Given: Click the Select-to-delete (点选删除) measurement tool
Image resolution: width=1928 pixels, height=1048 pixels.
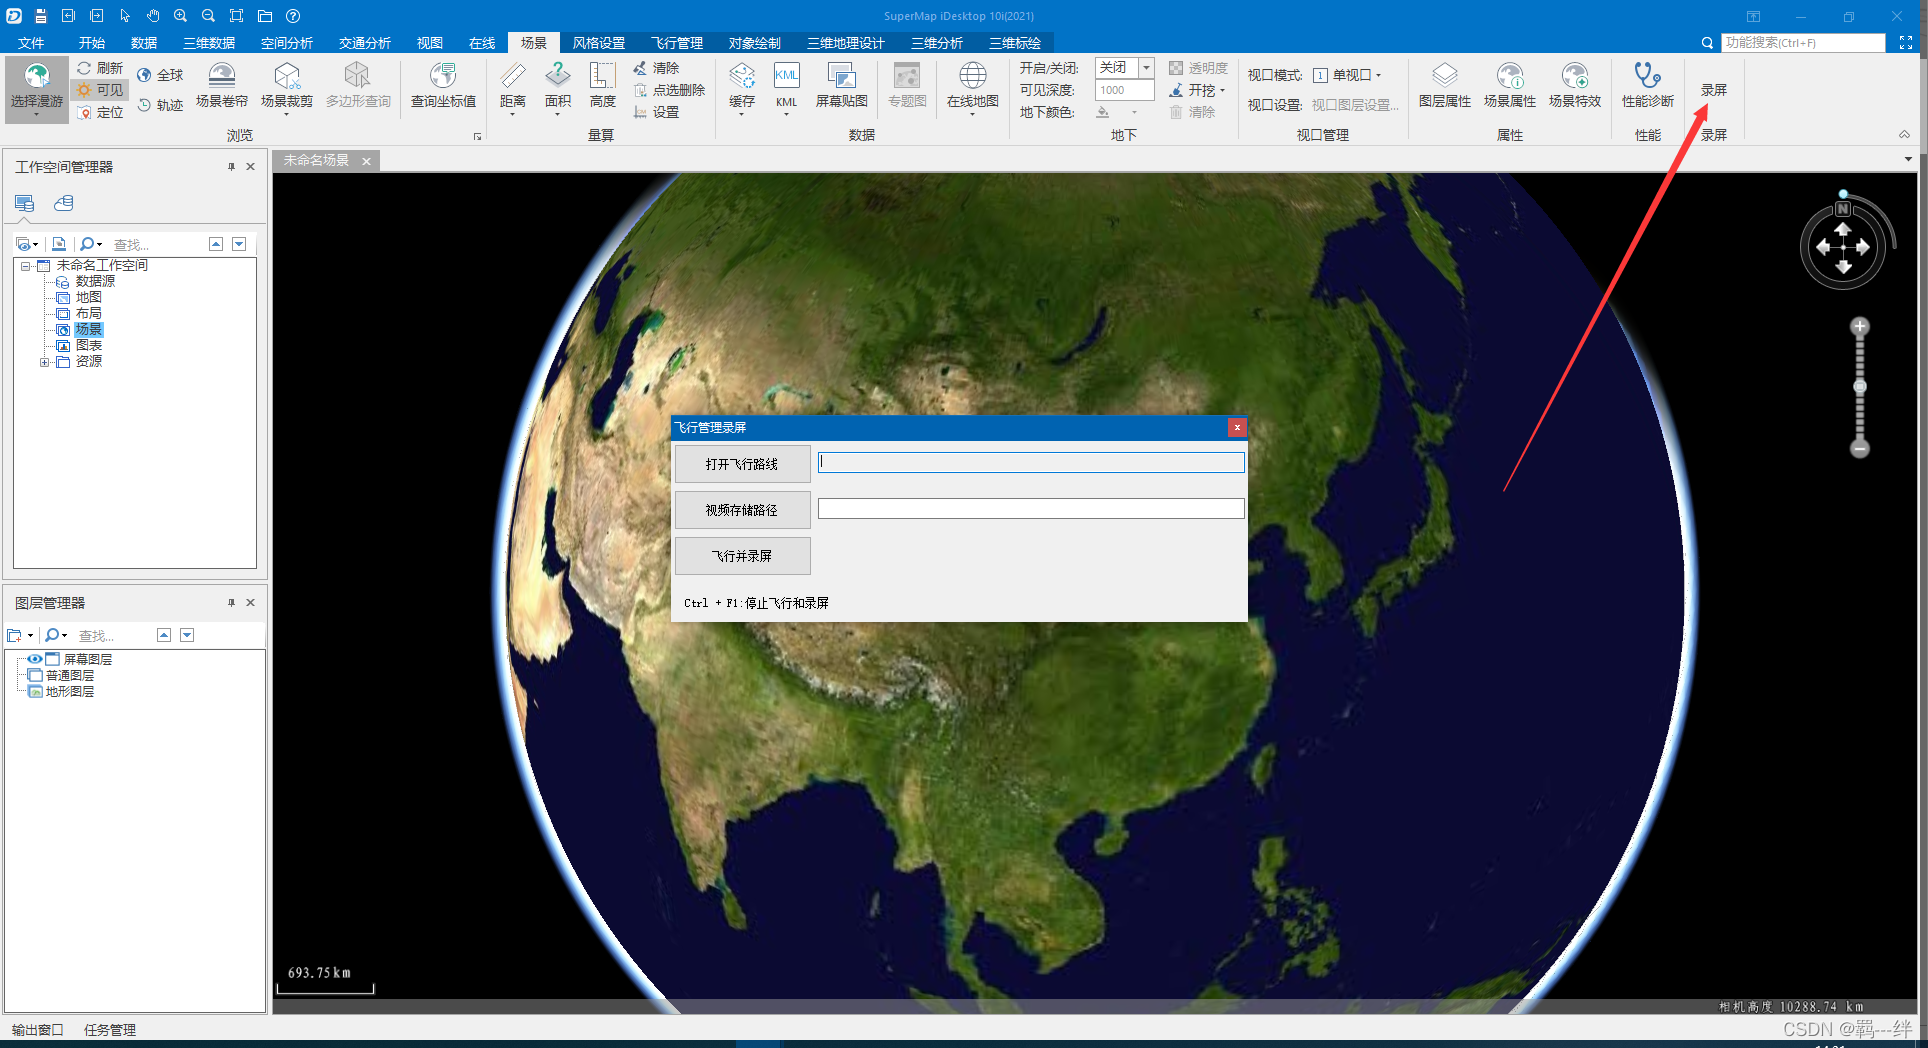Looking at the screenshot, I should [669, 90].
